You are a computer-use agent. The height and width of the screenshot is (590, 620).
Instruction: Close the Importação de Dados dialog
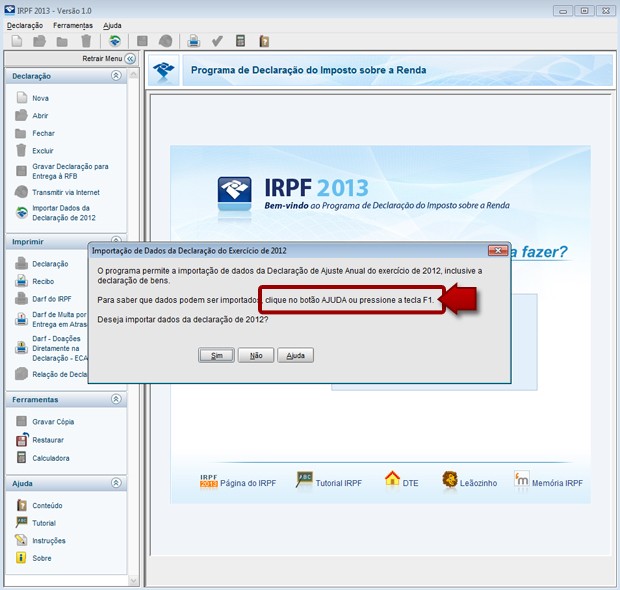(496, 250)
